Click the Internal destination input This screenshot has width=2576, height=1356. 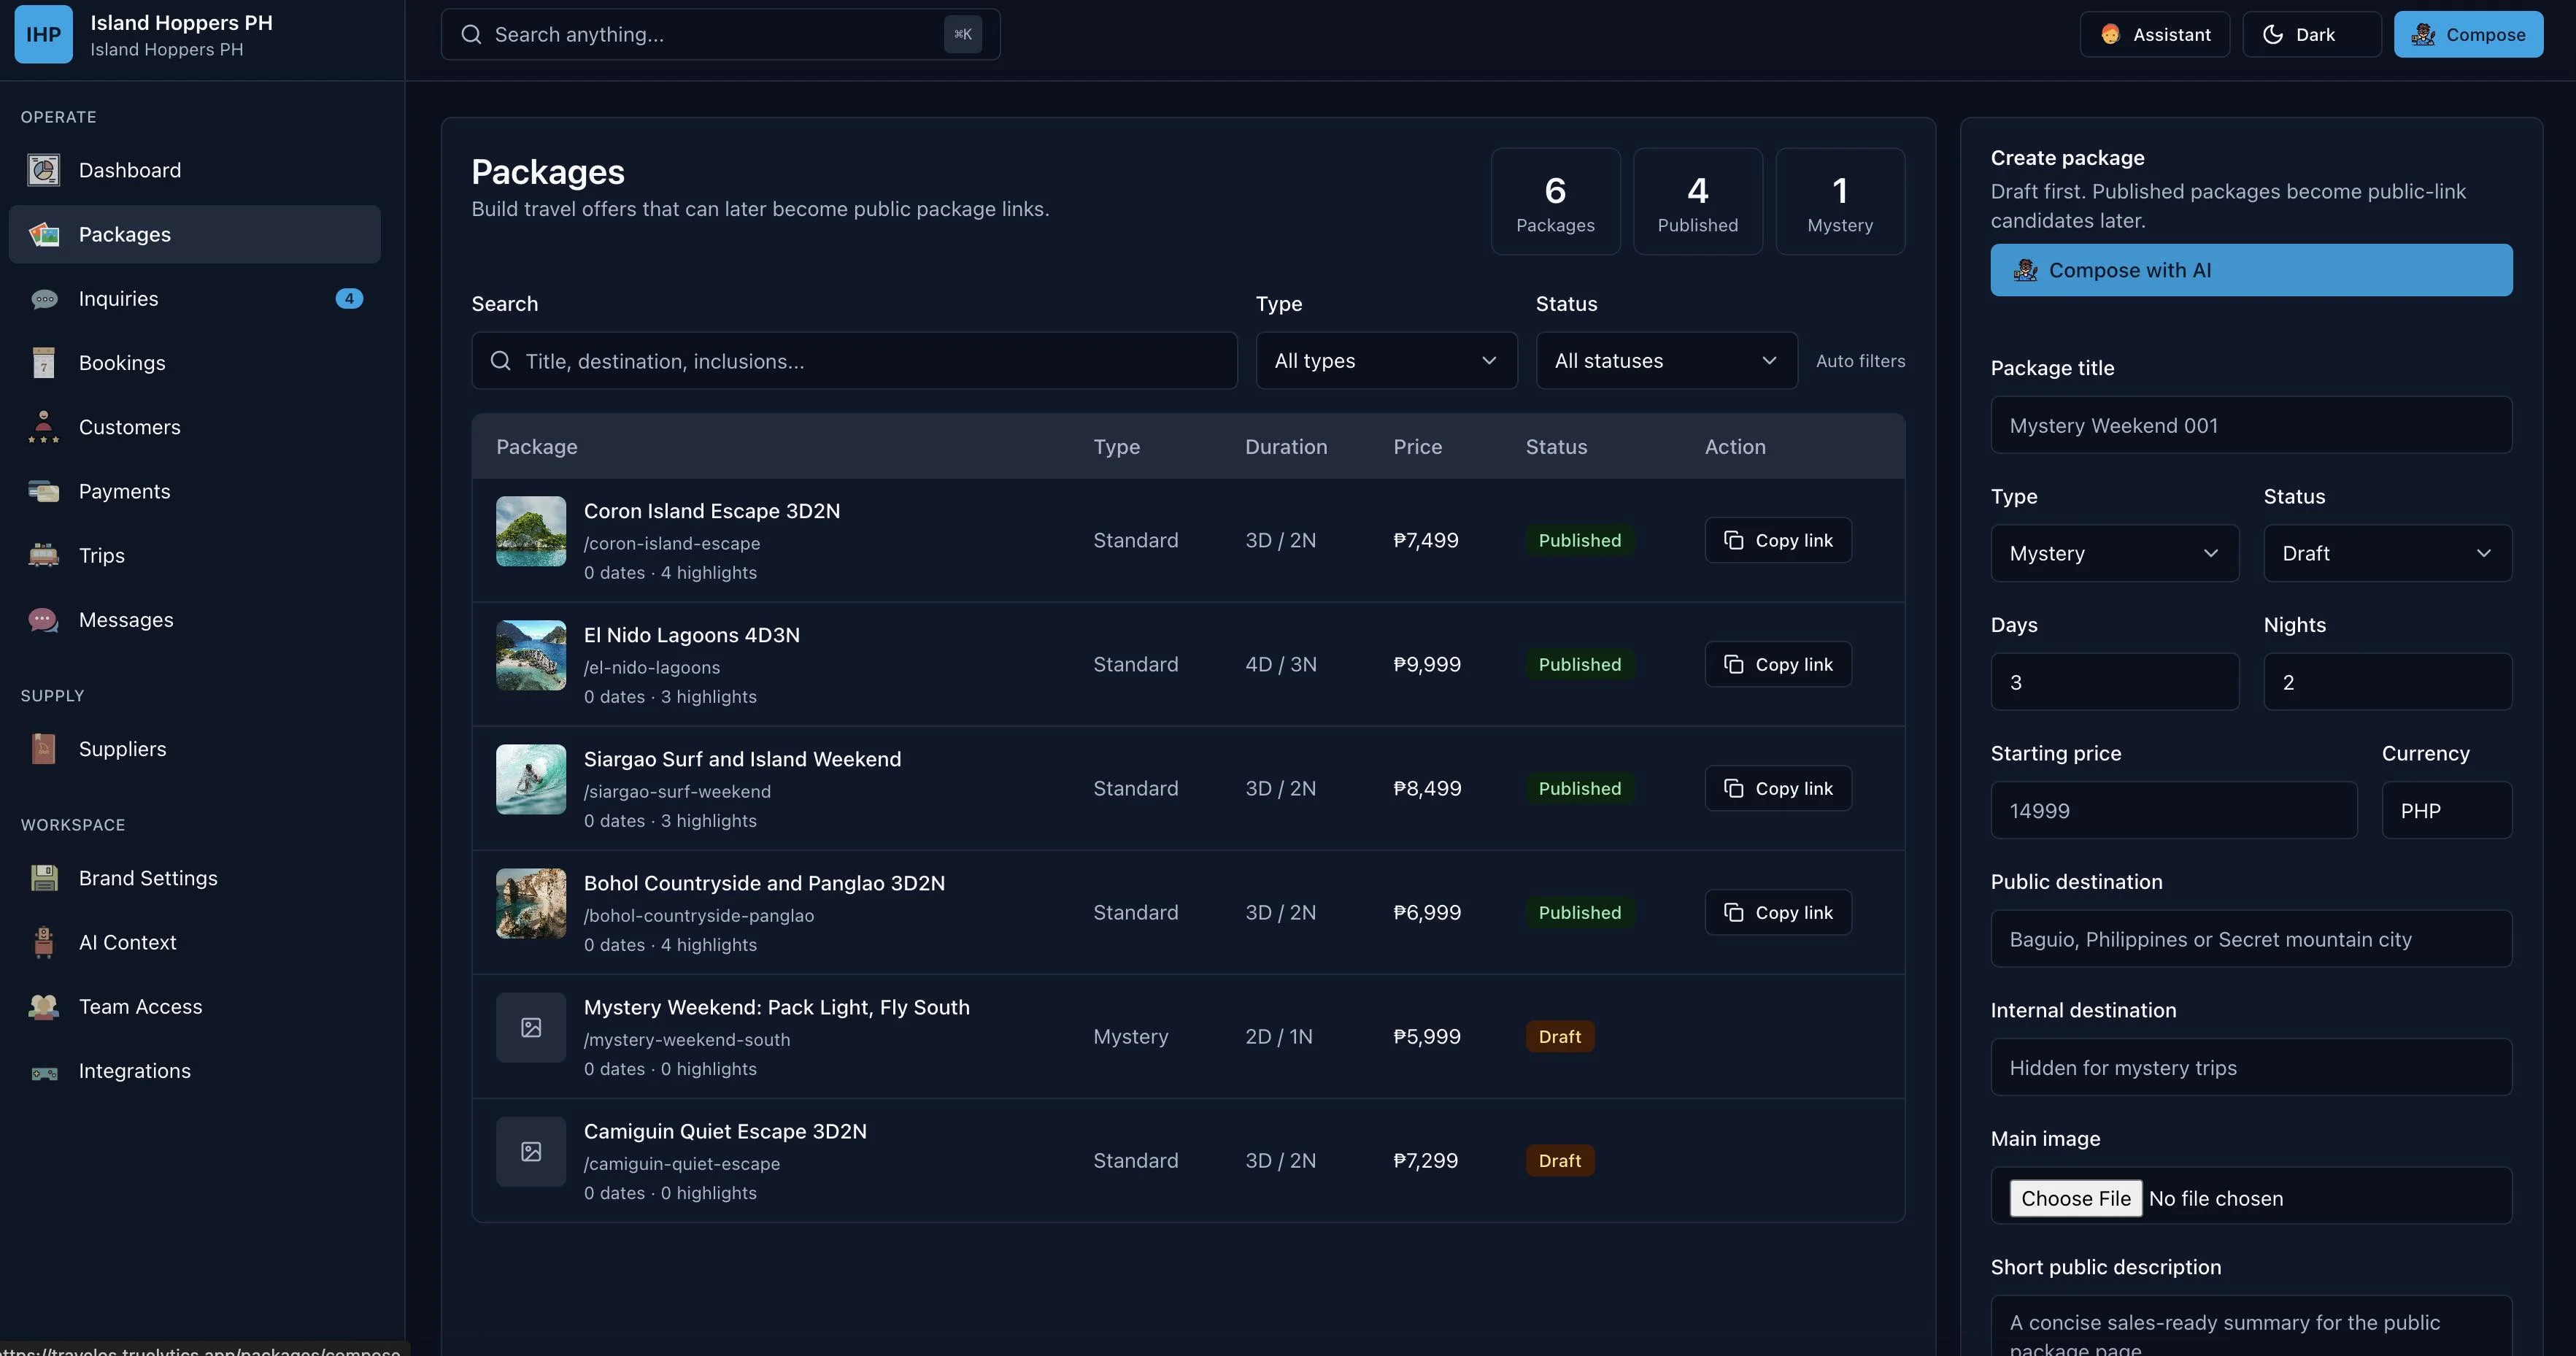pyautogui.click(x=2251, y=1067)
